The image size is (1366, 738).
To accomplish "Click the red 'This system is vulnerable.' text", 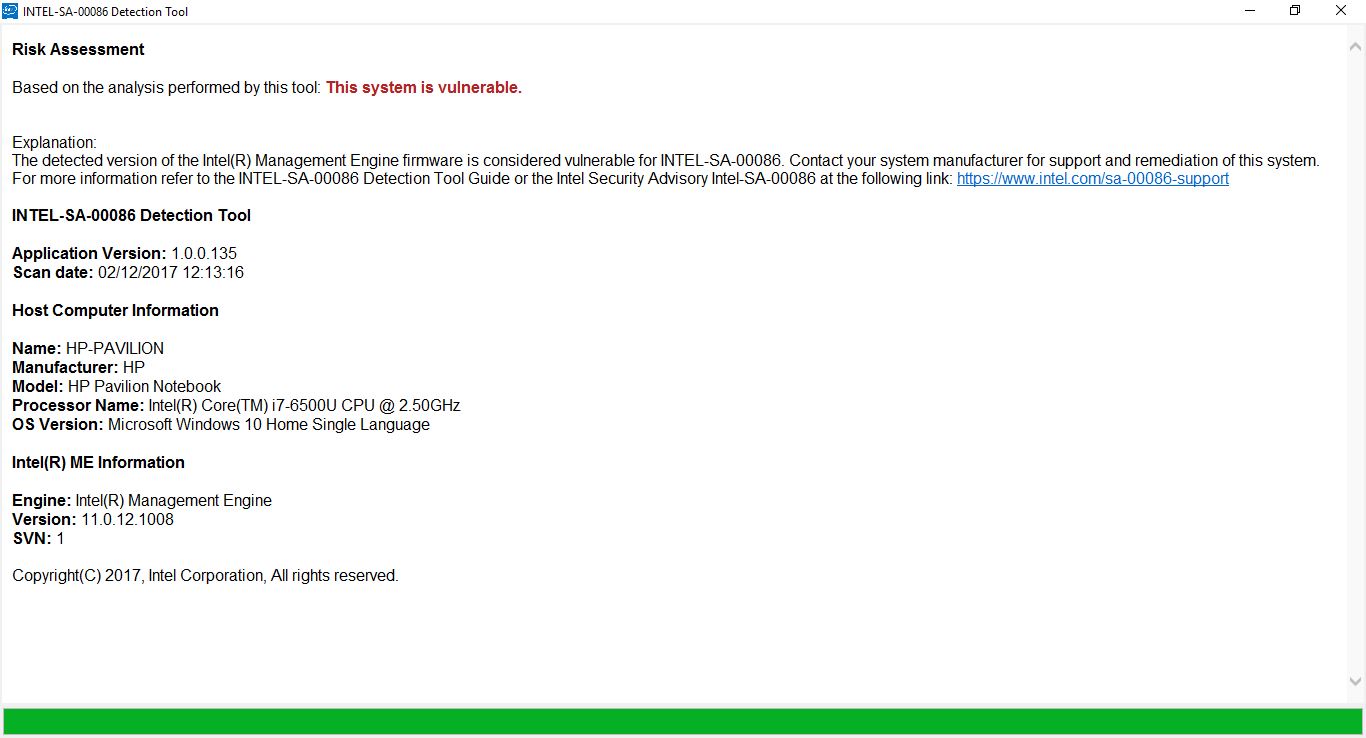I will pos(424,88).
